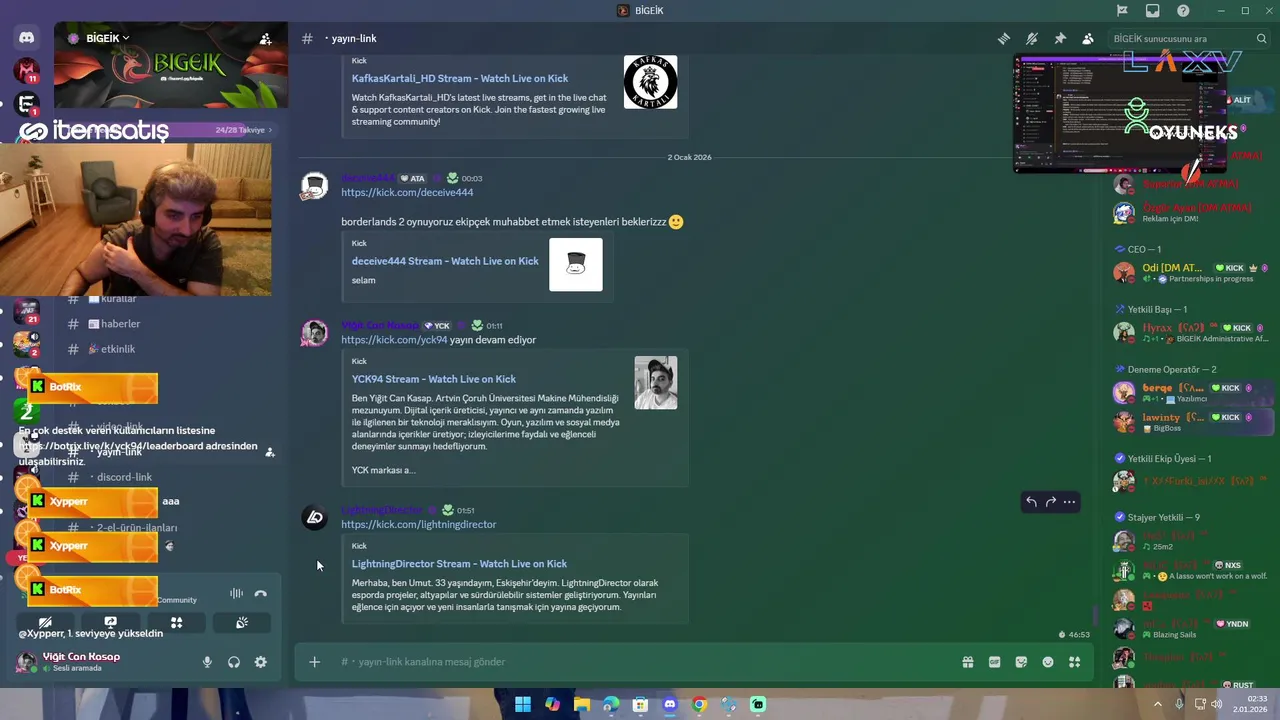Open activities button in voice panel

(176, 622)
